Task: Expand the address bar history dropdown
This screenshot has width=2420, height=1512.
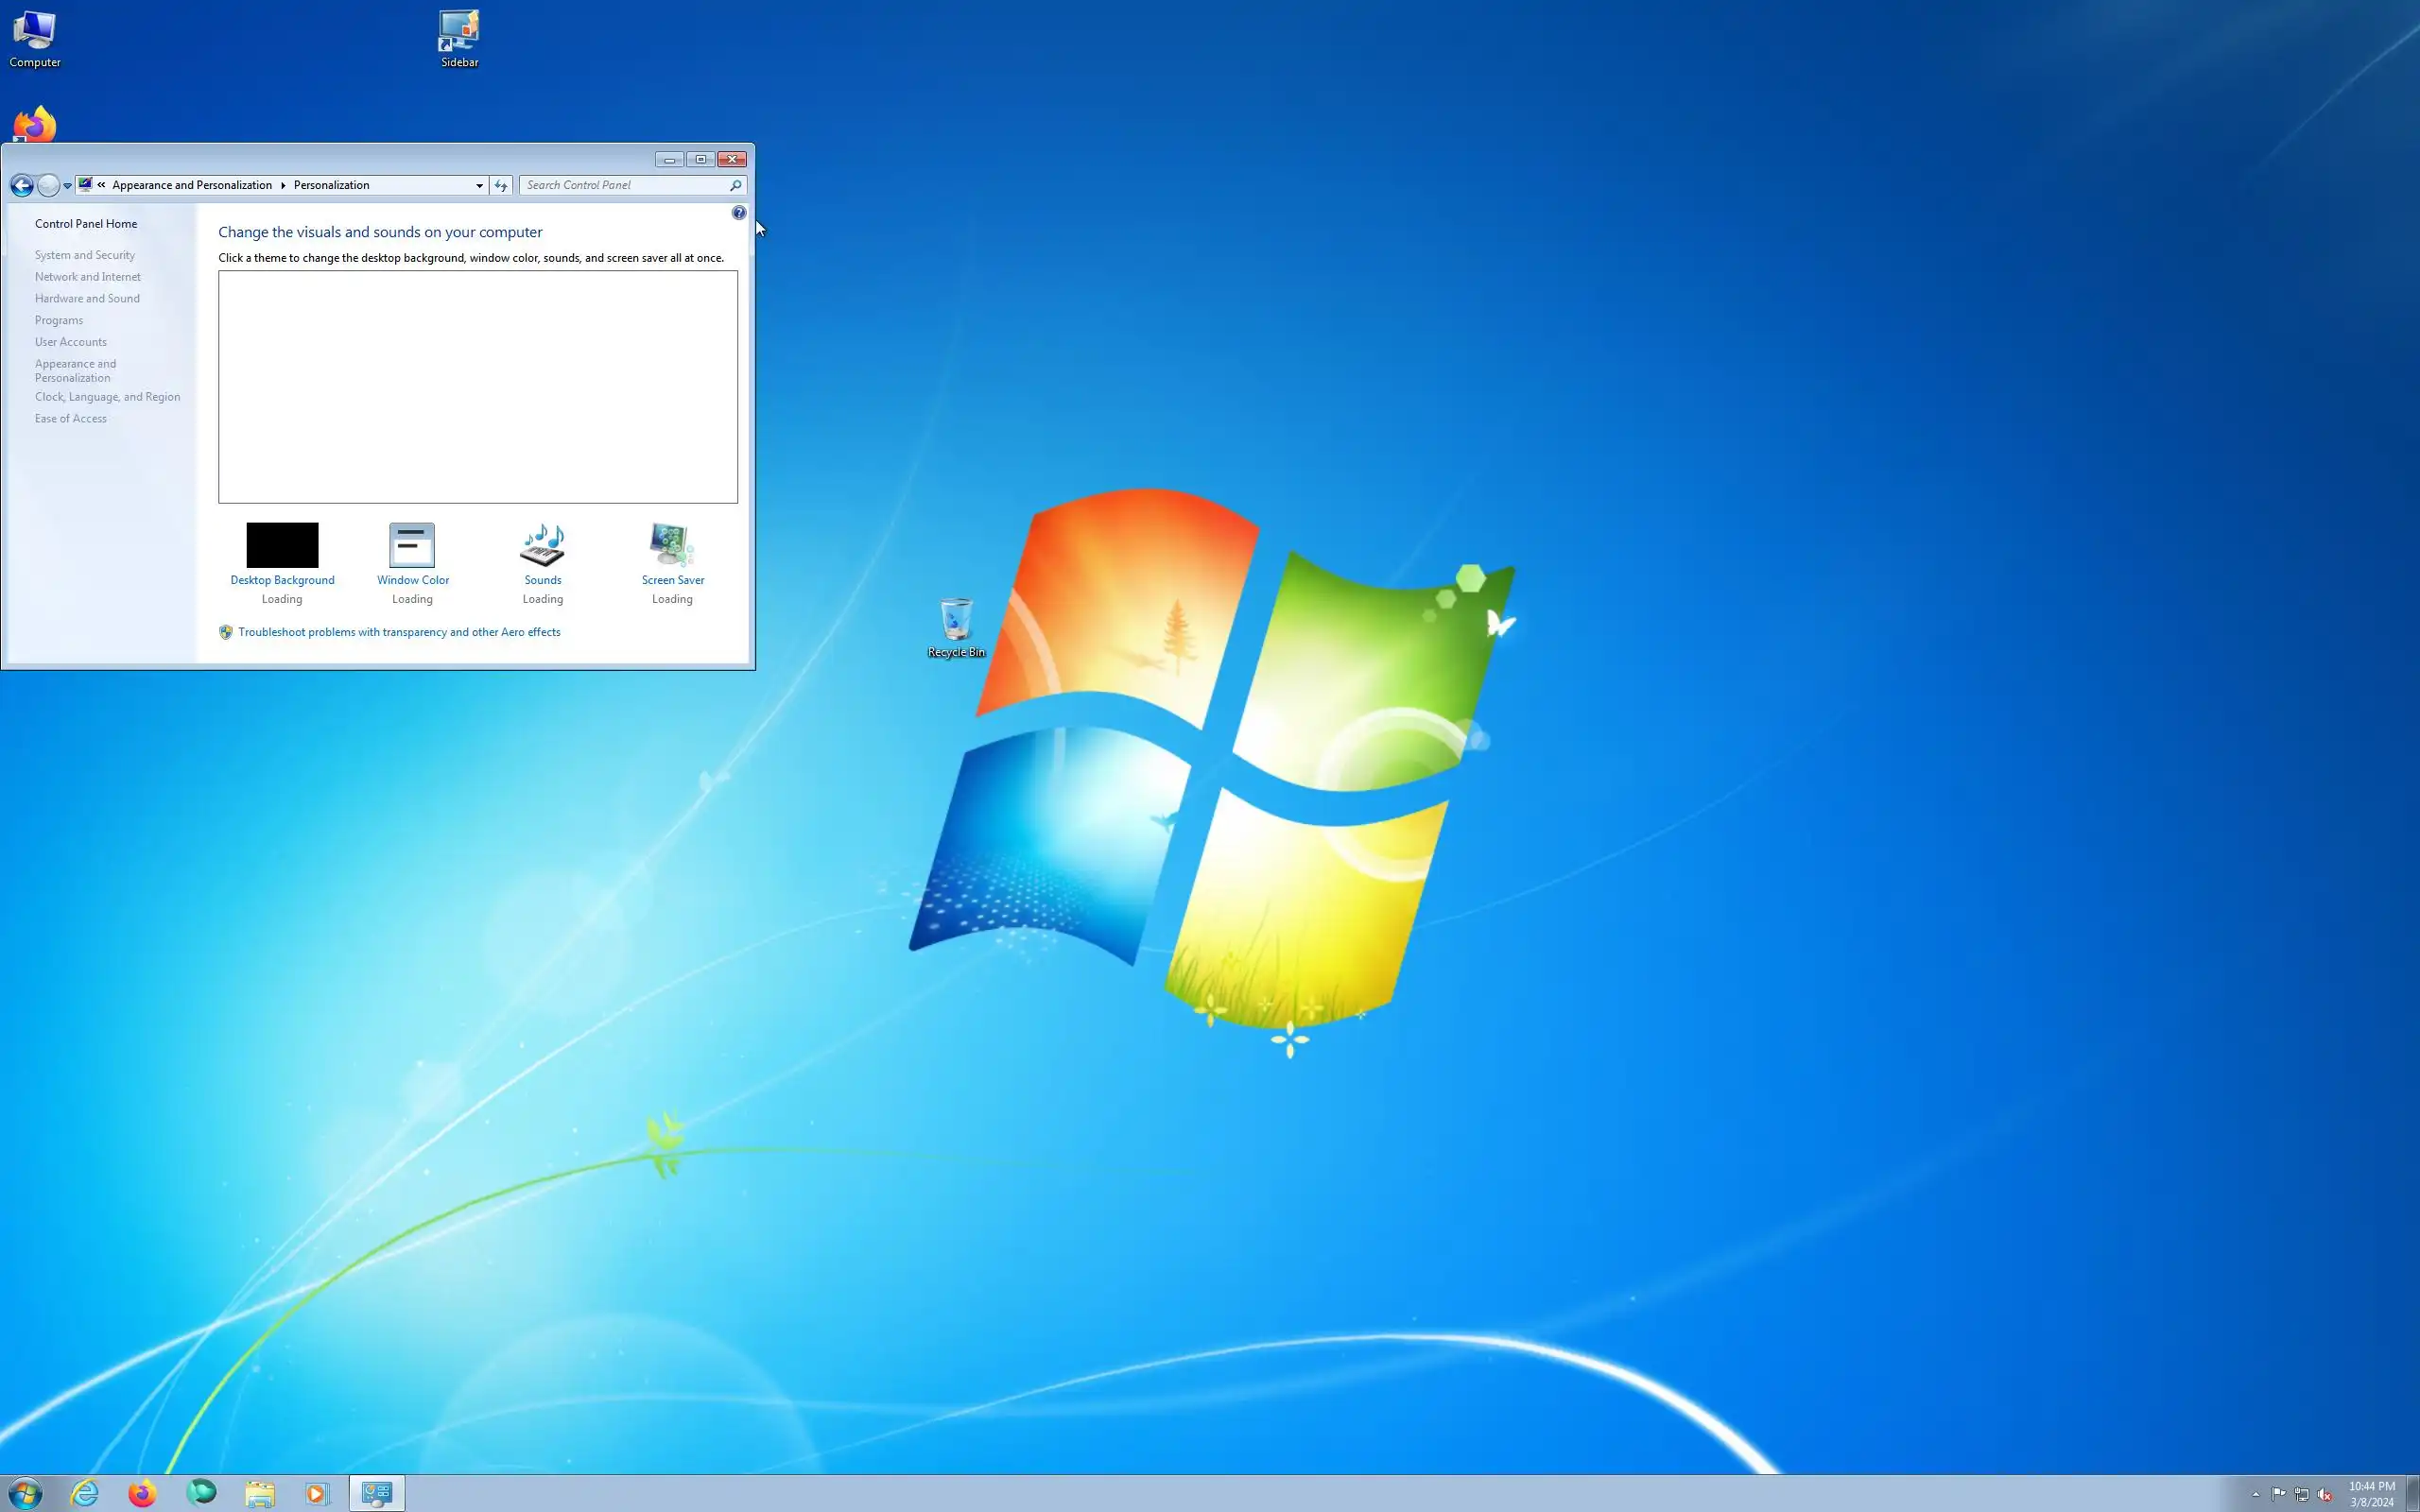Action: click(x=479, y=186)
